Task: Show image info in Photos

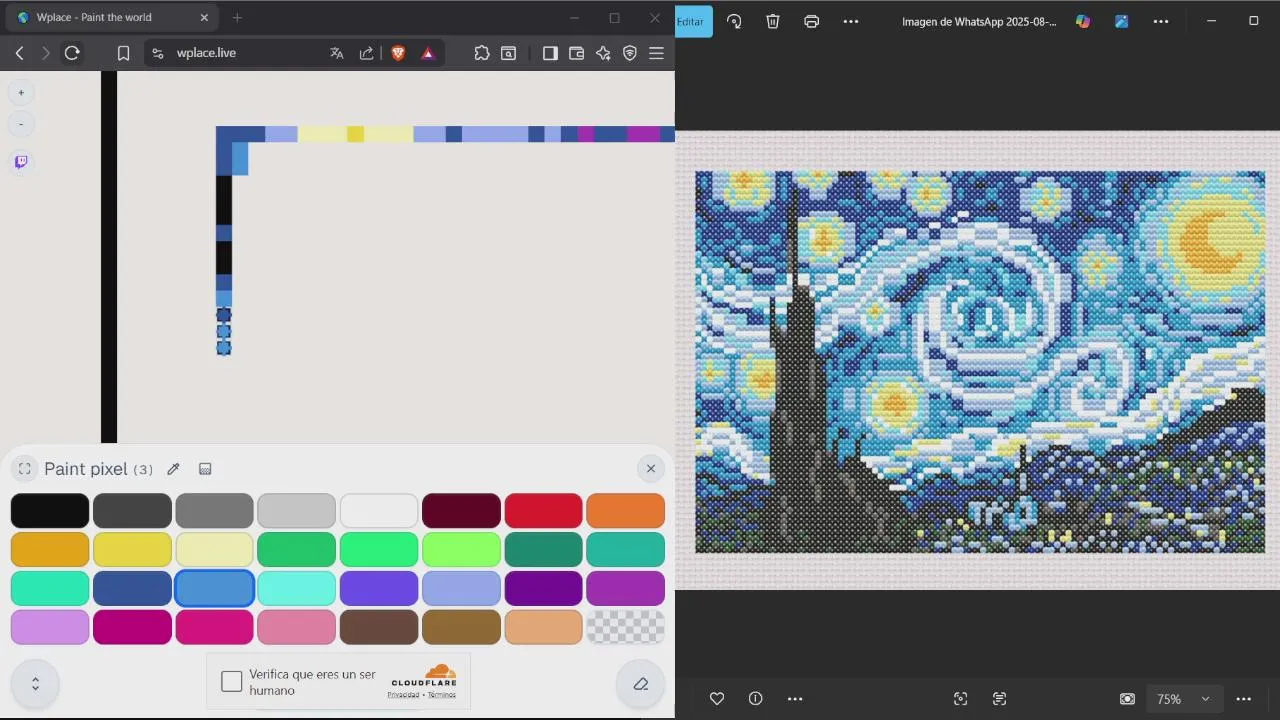Action: click(x=756, y=699)
